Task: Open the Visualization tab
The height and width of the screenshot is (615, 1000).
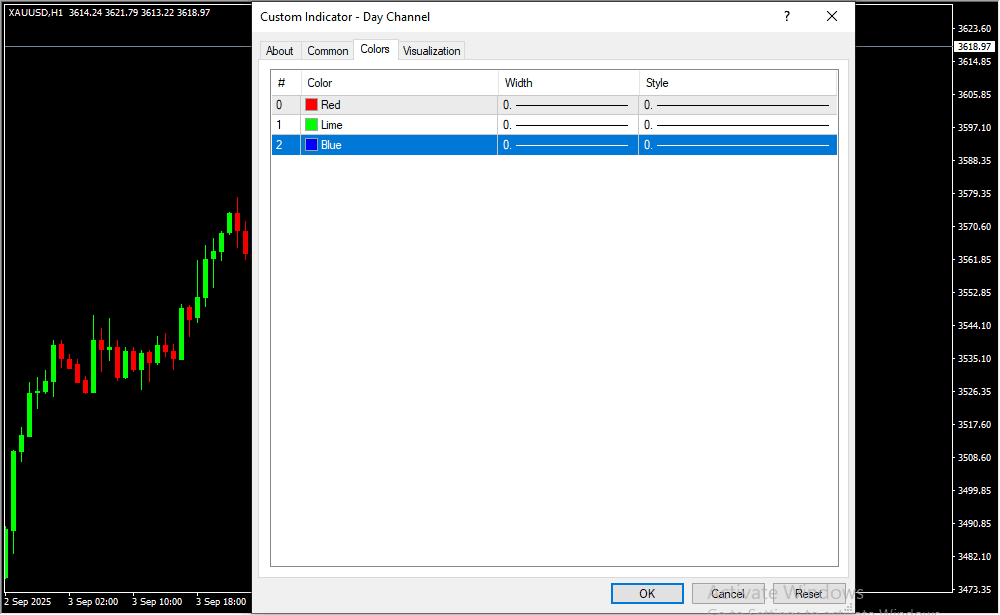Action: (x=432, y=51)
